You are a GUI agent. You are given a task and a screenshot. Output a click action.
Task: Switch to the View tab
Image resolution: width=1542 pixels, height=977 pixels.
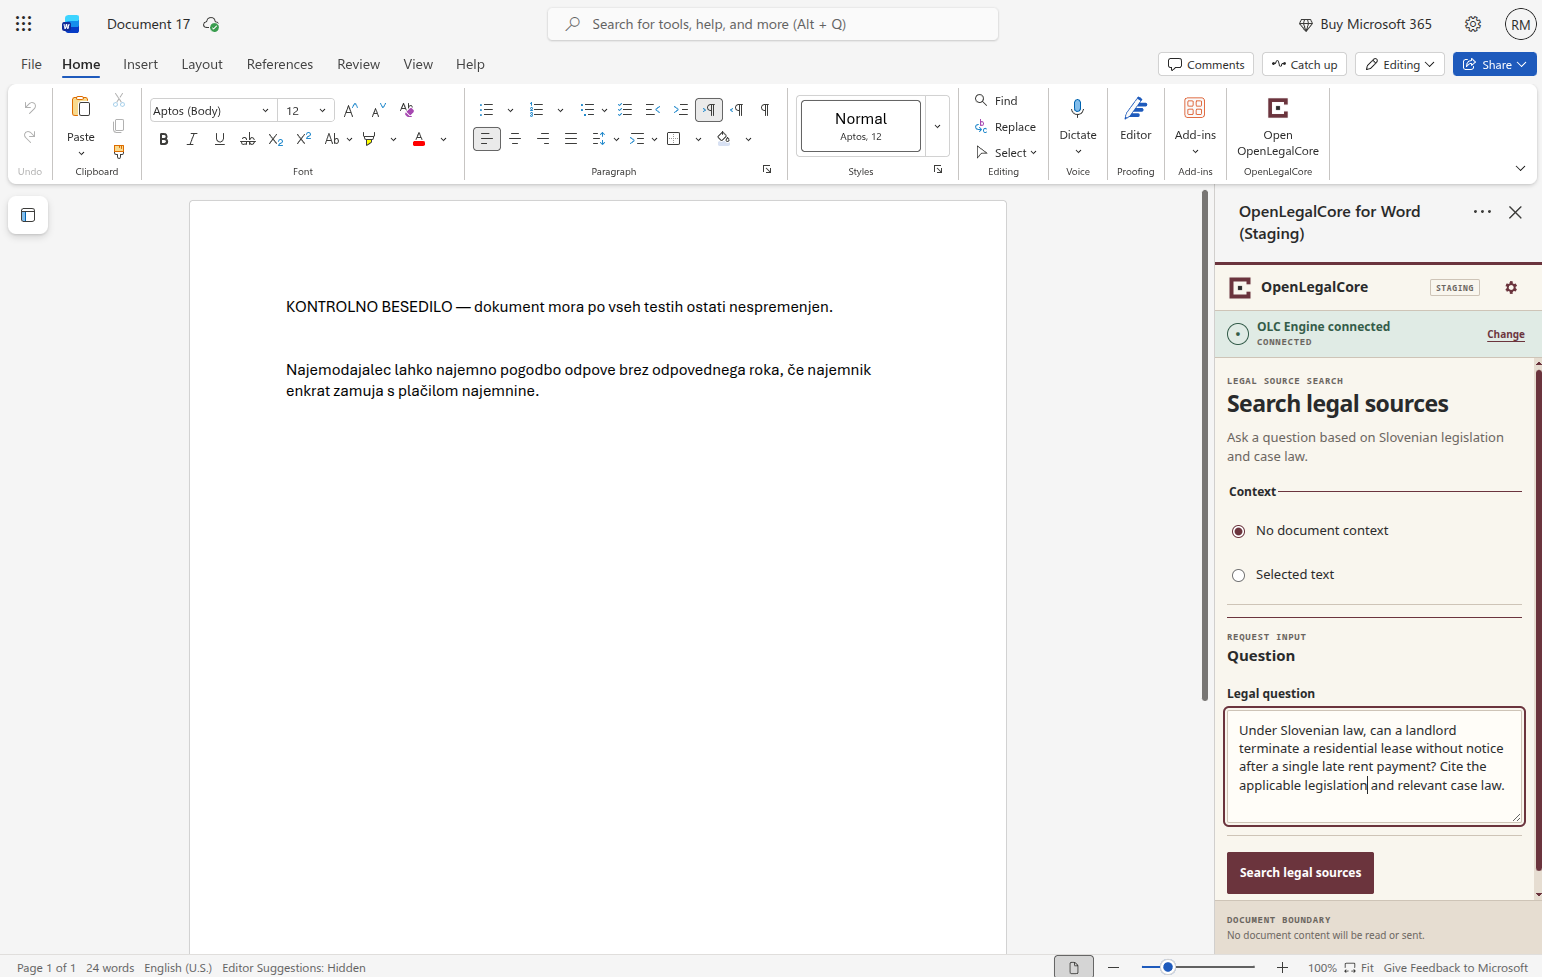point(418,64)
